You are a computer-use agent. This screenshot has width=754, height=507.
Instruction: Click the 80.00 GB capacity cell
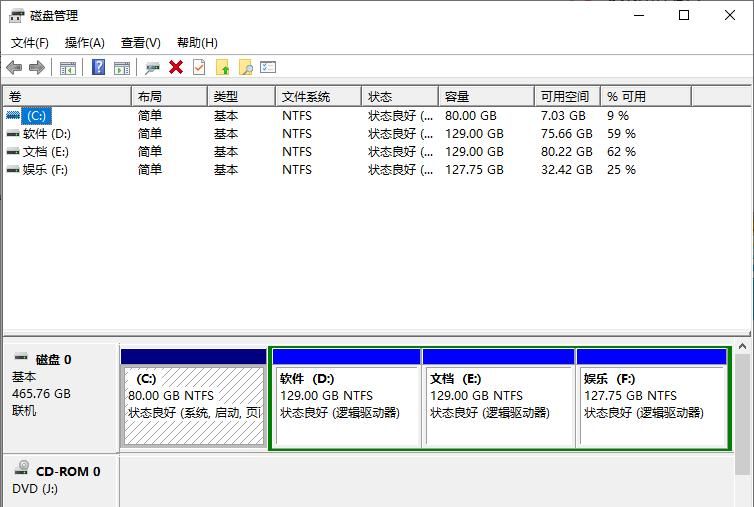pyautogui.click(x=471, y=116)
